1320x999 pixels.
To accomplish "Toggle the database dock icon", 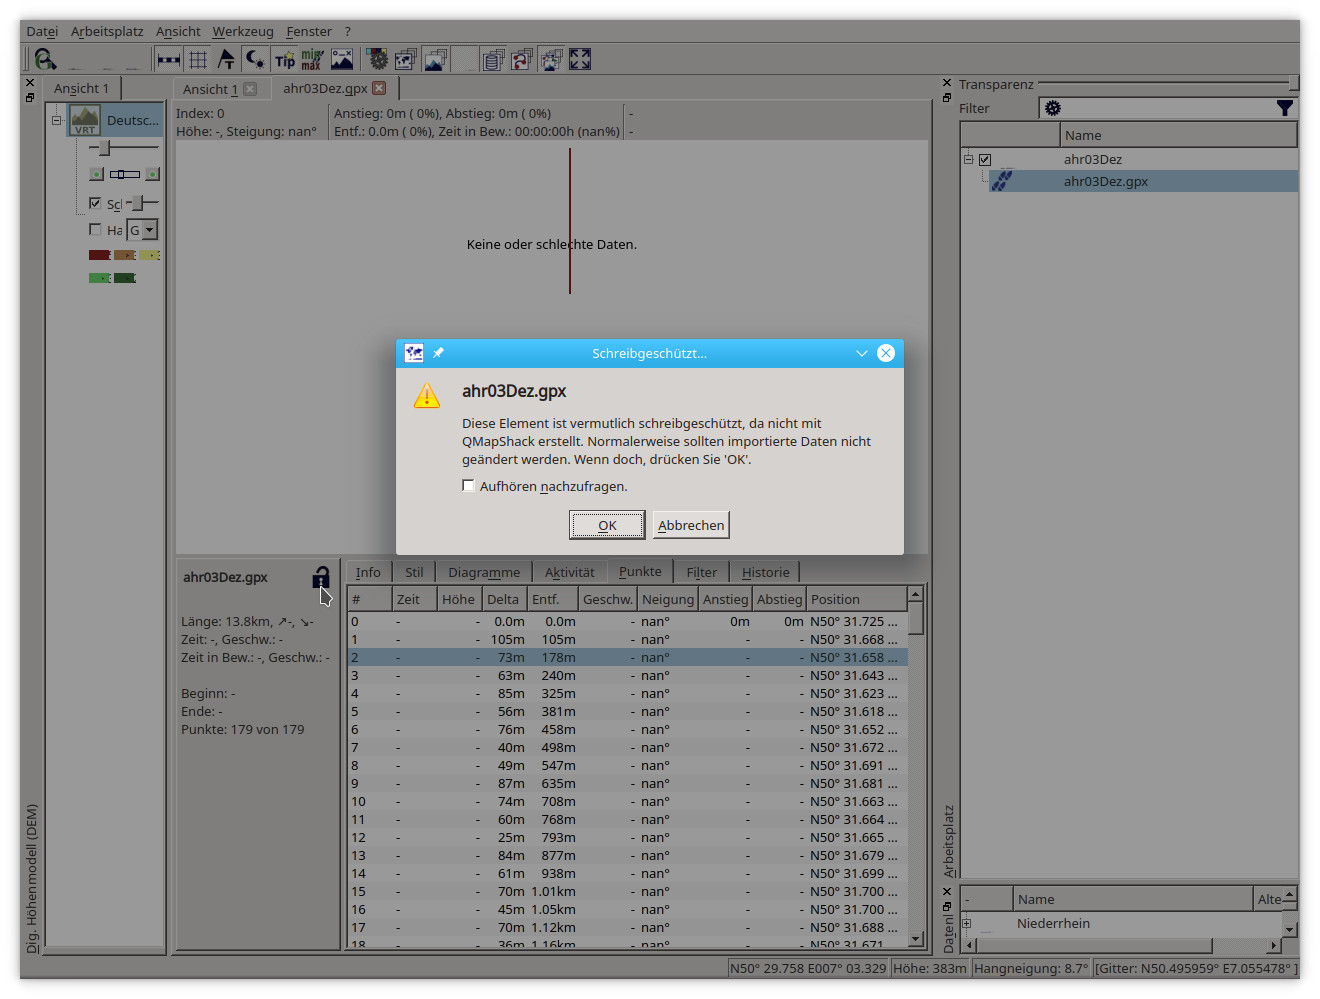I will [x=493, y=60].
